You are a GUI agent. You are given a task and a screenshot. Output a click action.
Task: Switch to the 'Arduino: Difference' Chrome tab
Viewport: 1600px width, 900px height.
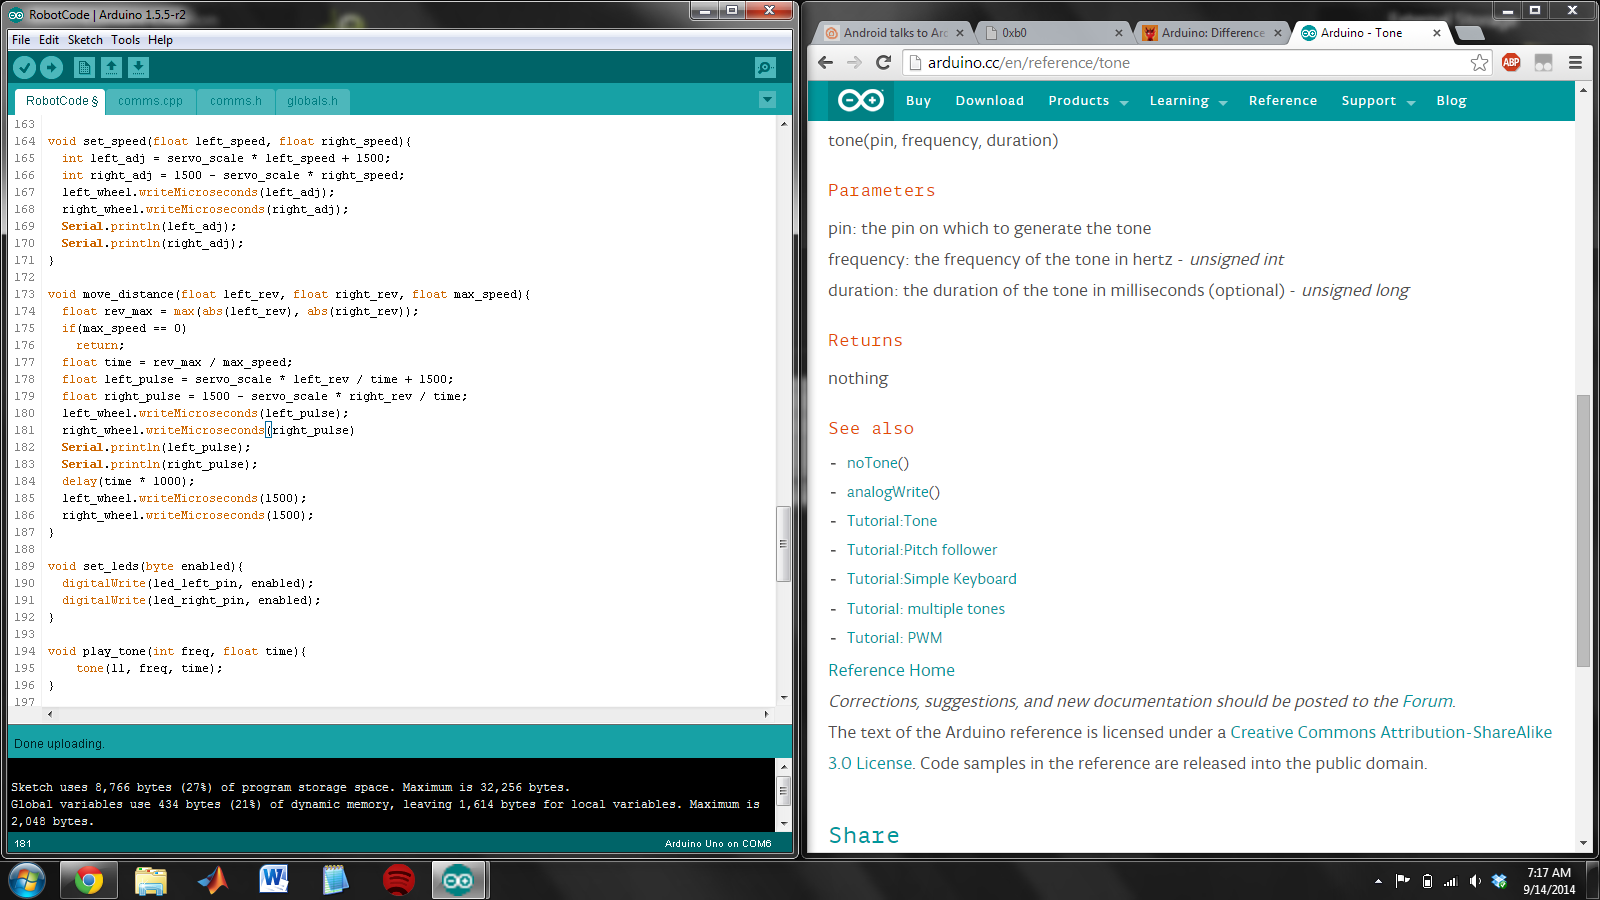1212,33
